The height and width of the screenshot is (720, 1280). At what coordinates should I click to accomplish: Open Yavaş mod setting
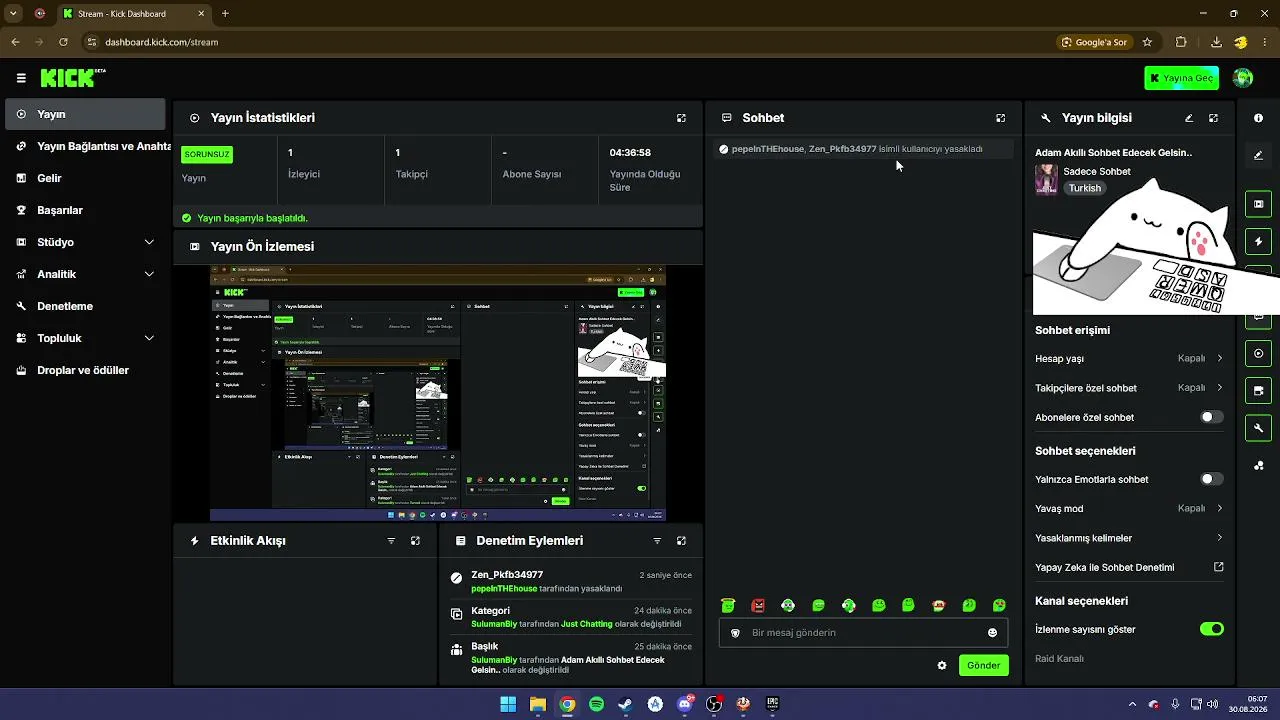(1130, 508)
